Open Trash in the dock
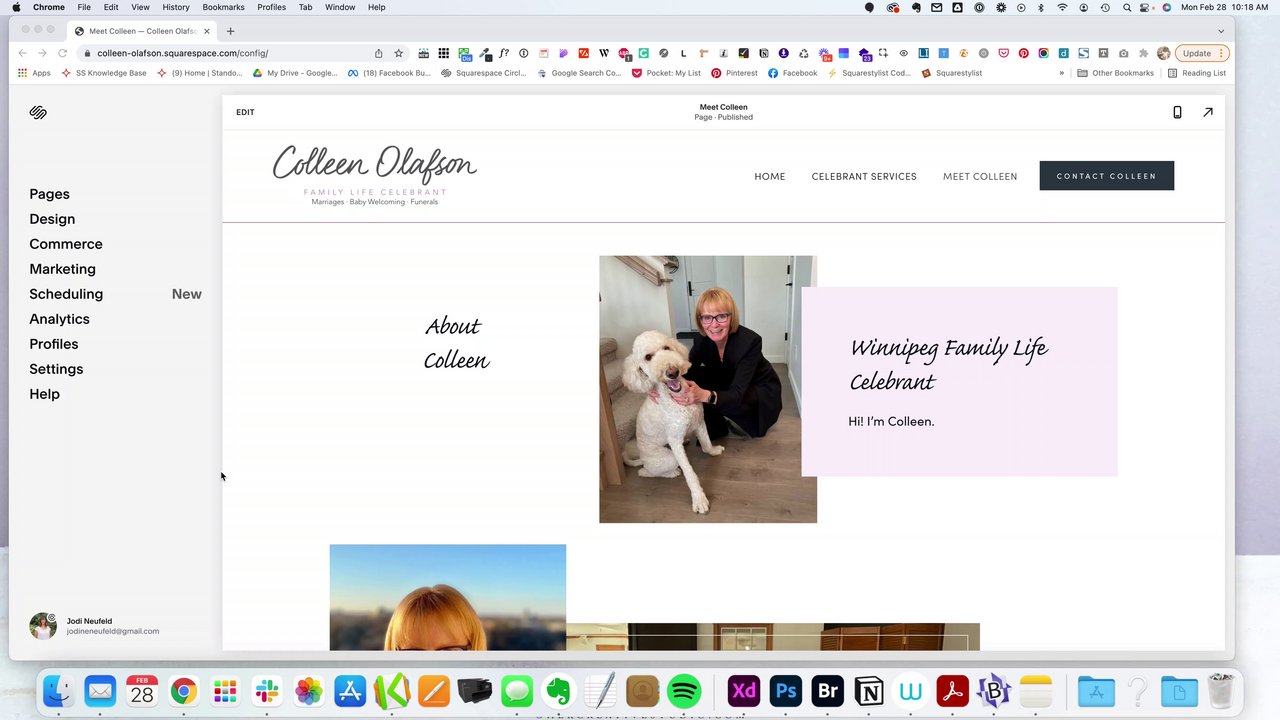1280x720 pixels. point(1221,691)
